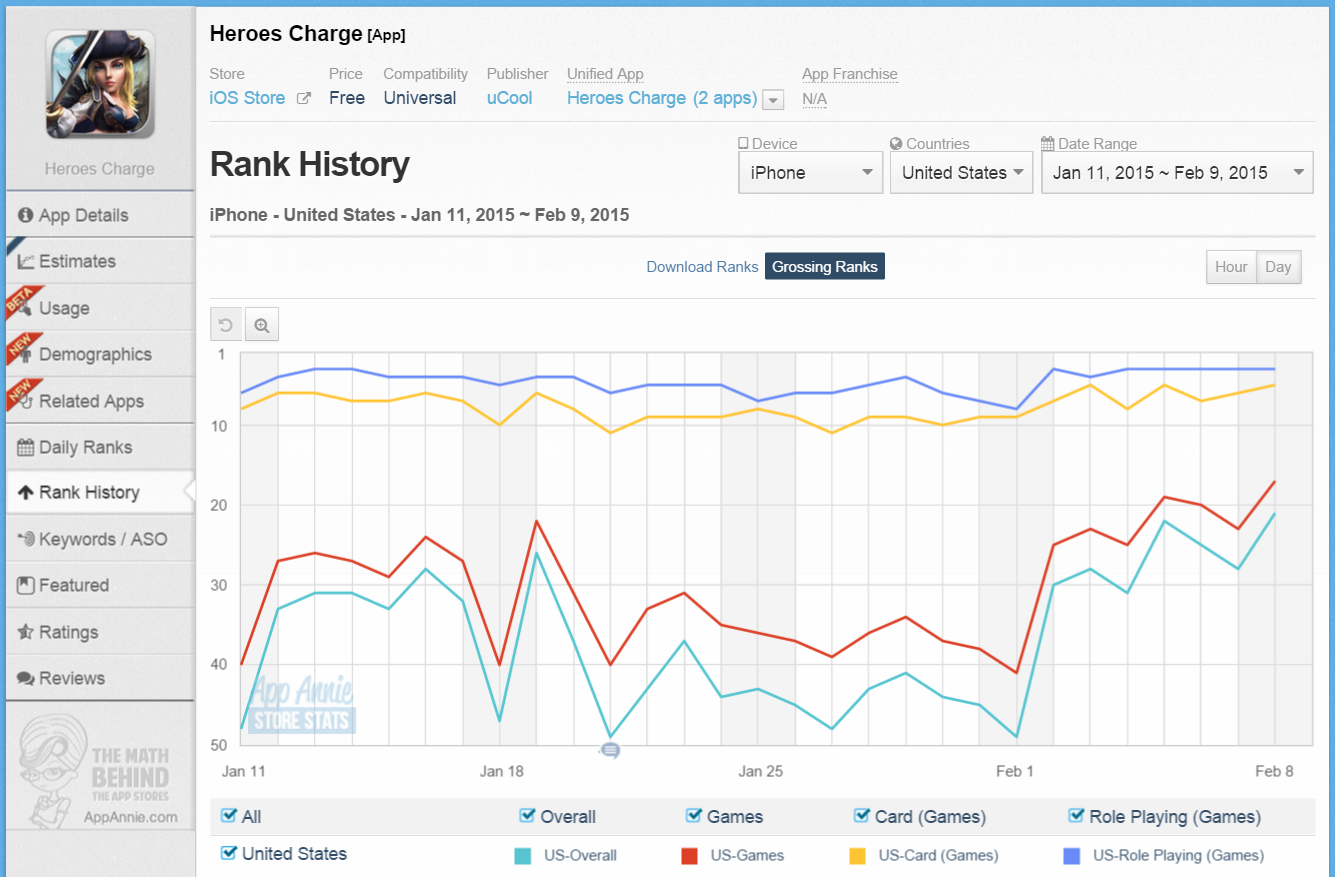Click the Usage icon in sidebar

[26, 308]
